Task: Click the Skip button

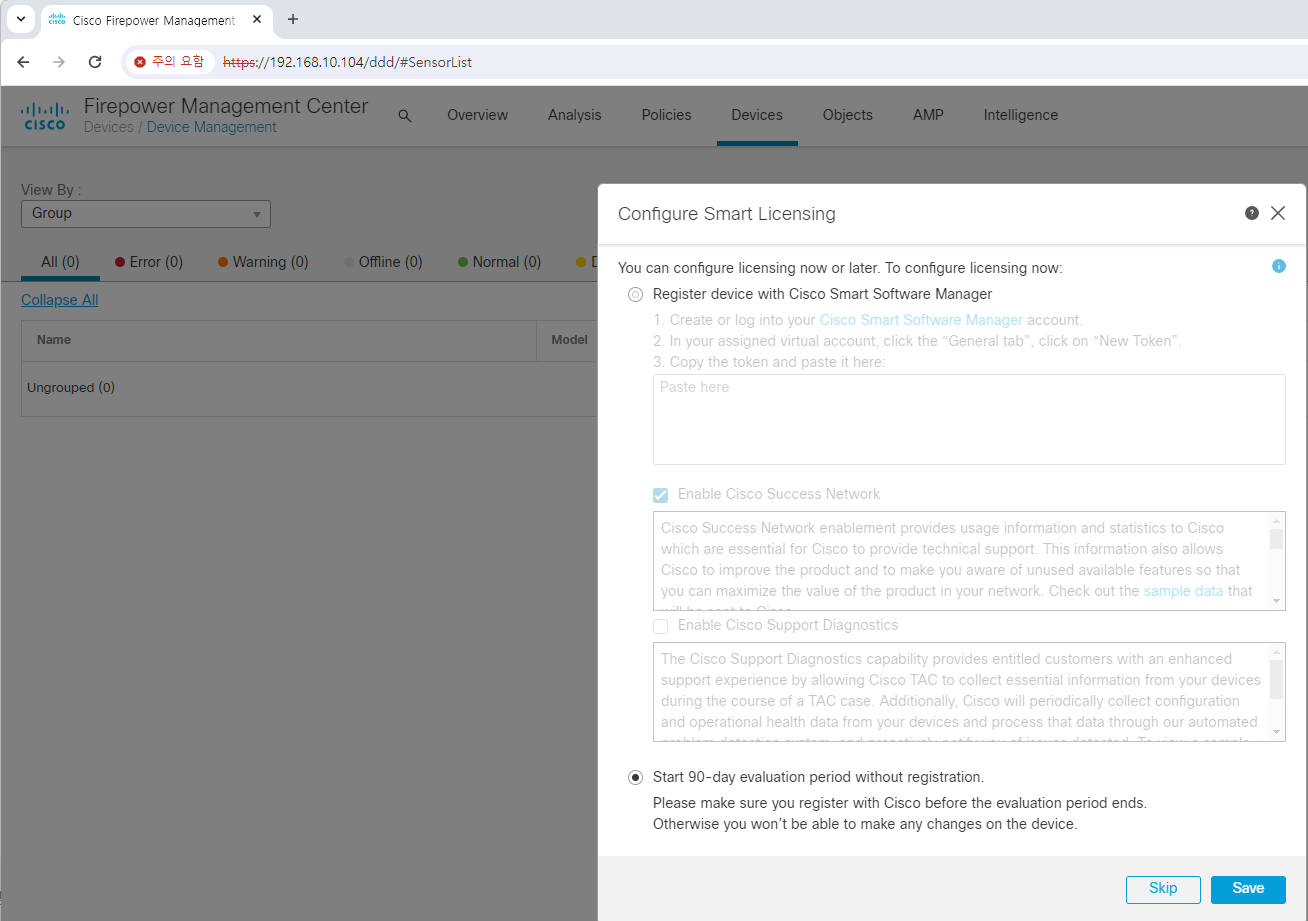Action: click(1163, 889)
